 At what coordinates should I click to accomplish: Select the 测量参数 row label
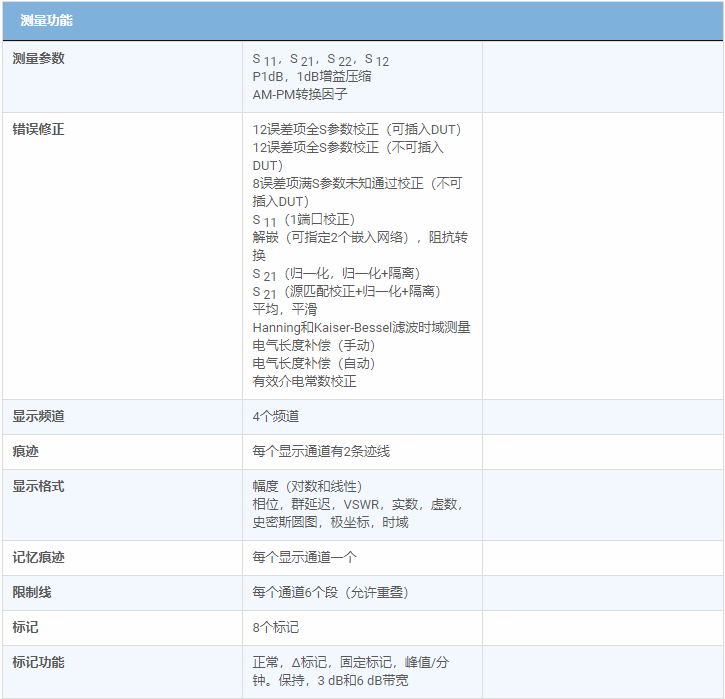pyautogui.click(x=38, y=58)
